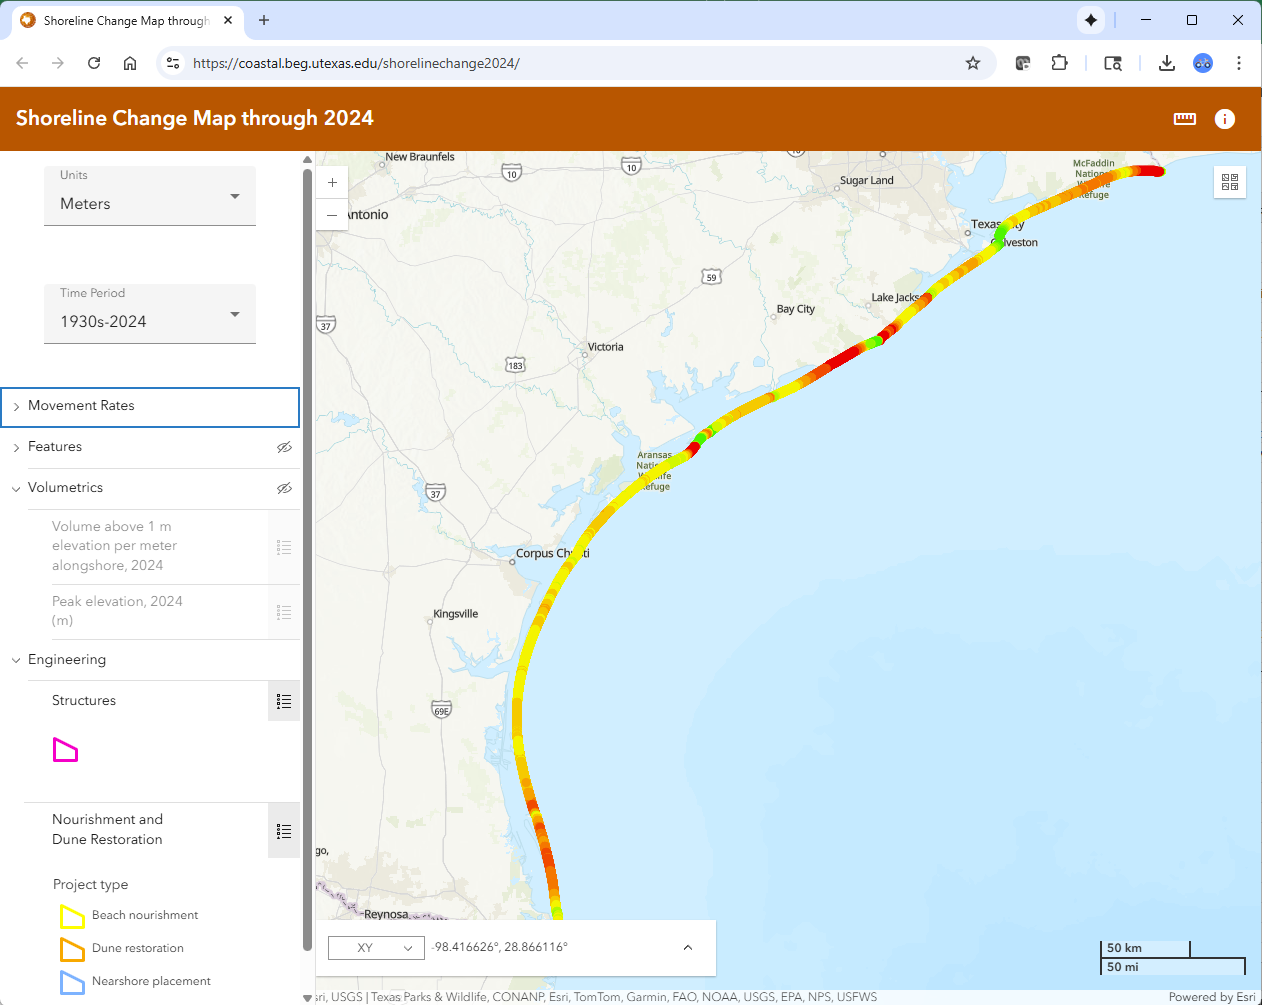Collapse the Engineering section
This screenshot has height=1005, width=1262.
(x=15, y=659)
